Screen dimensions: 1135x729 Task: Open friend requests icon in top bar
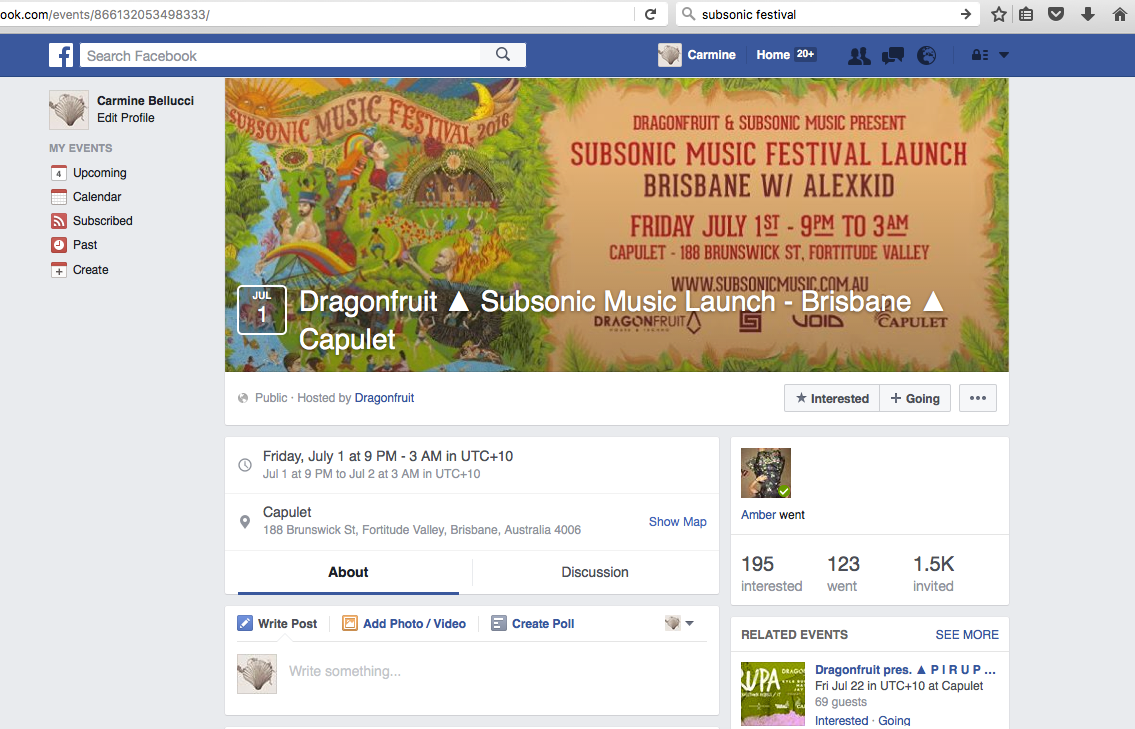click(859, 56)
